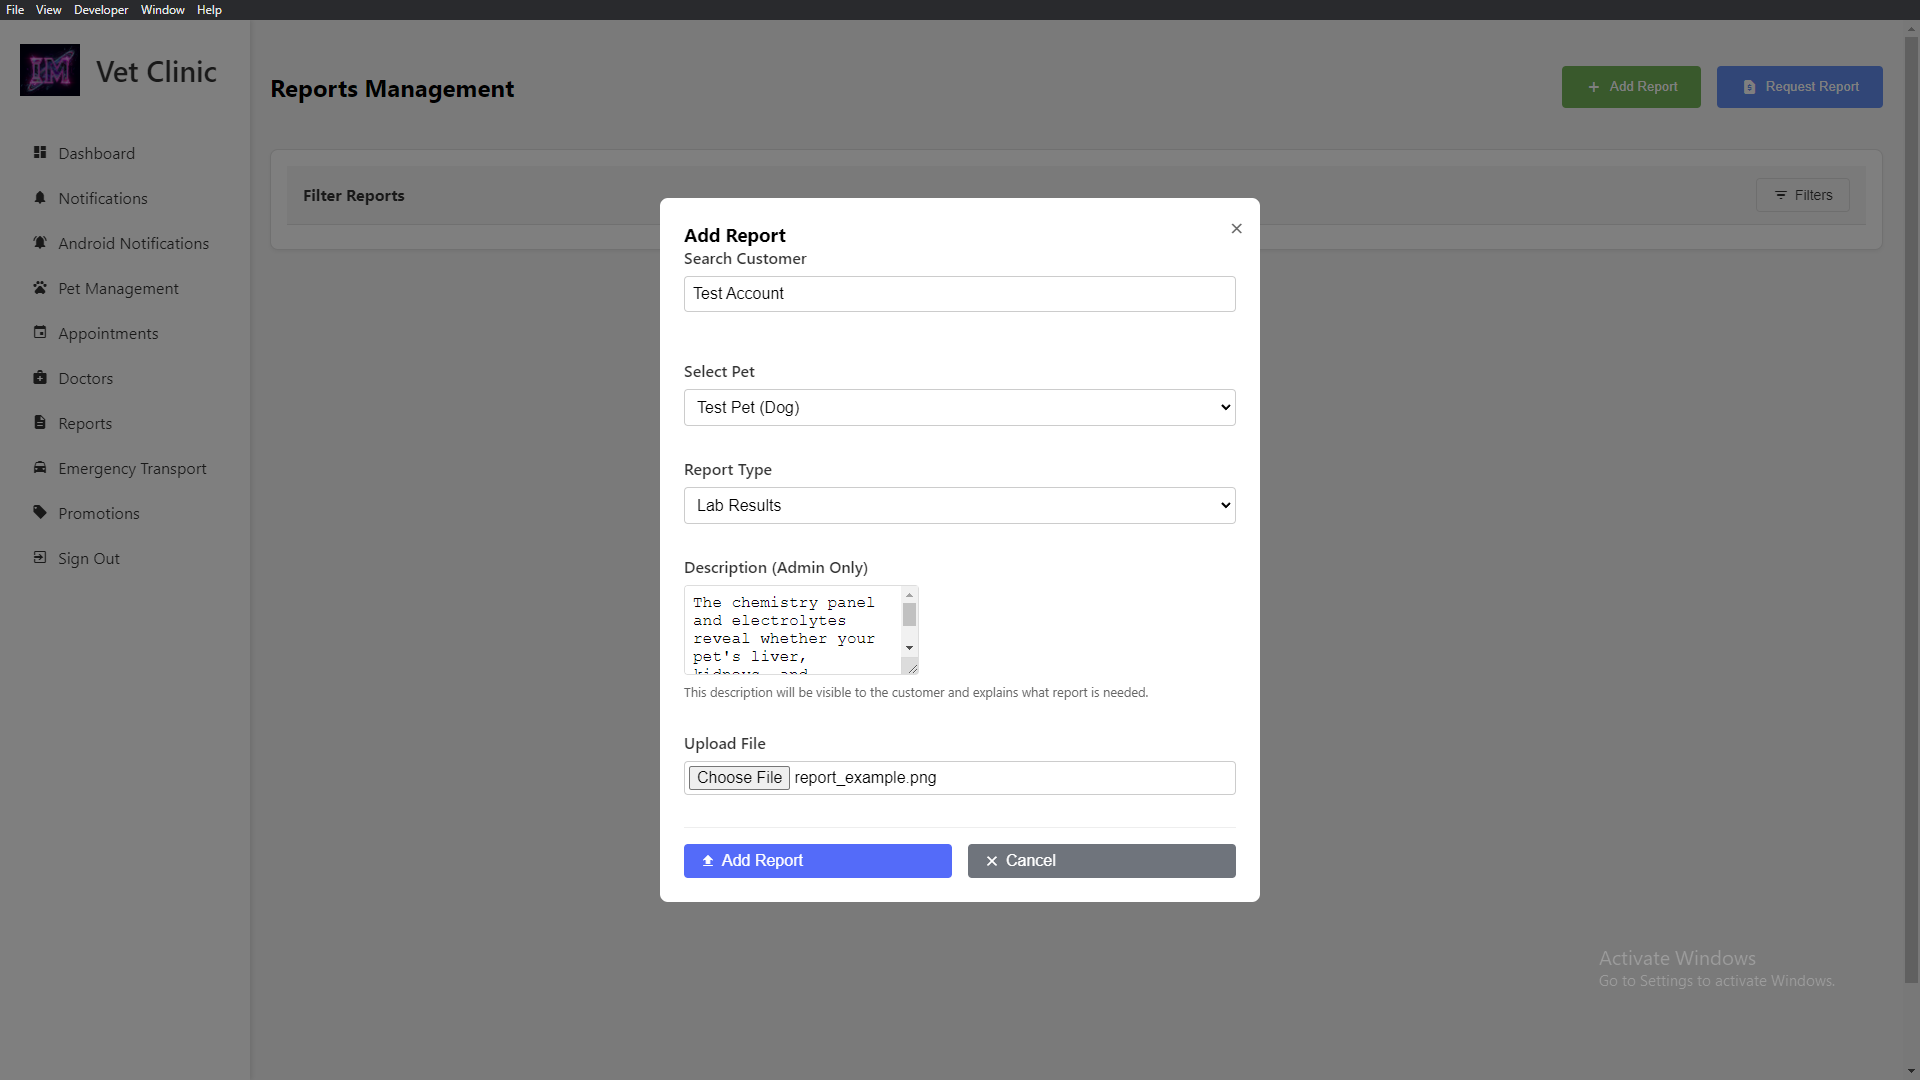Open the Developer menu
Image resolution: width=1920 pixels, height=1080 pixels.
coord(100,9)
